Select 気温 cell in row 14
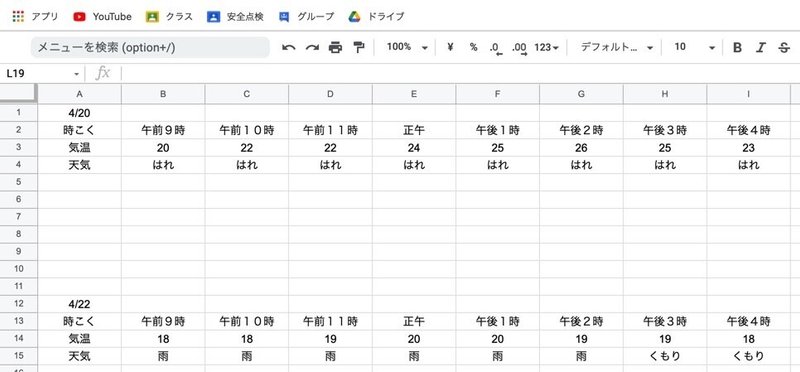 tap(80, 339)
